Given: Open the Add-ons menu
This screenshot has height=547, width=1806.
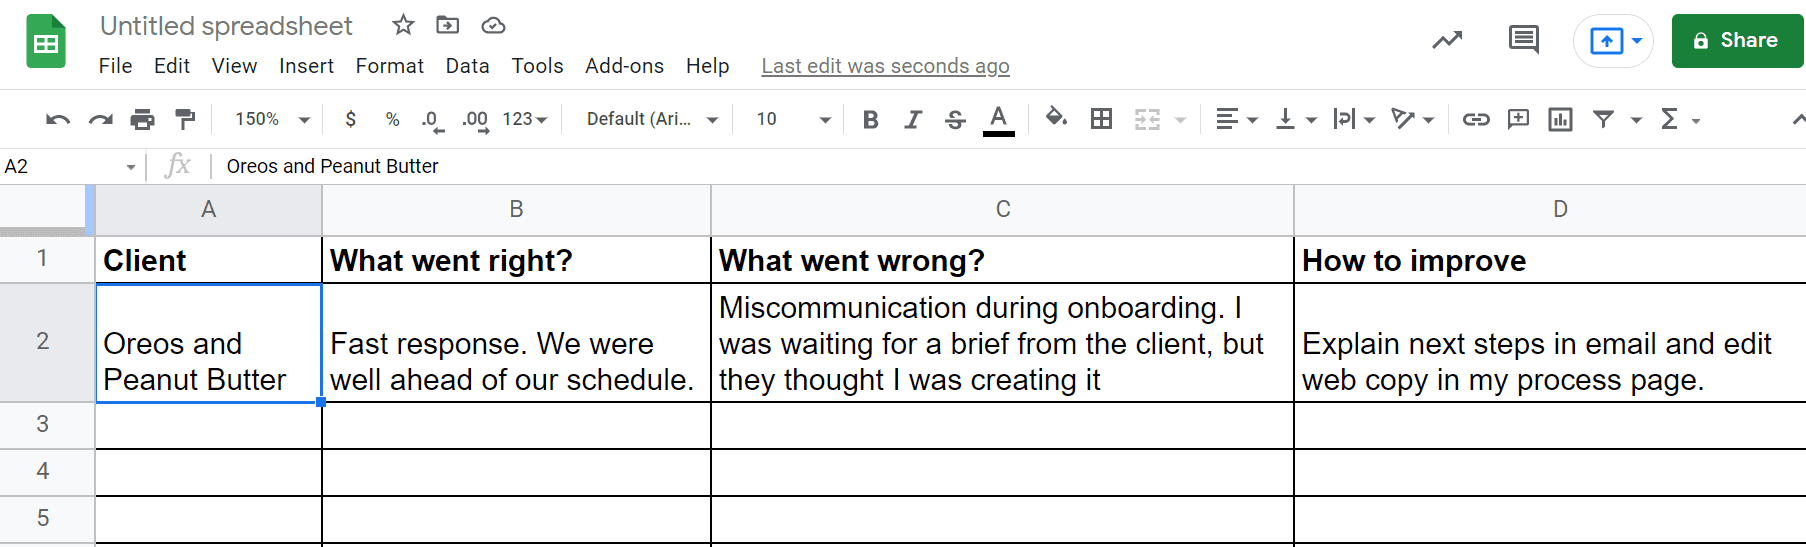Looking at the screenshot, I should pyautogui.click(x=624, y=66).
